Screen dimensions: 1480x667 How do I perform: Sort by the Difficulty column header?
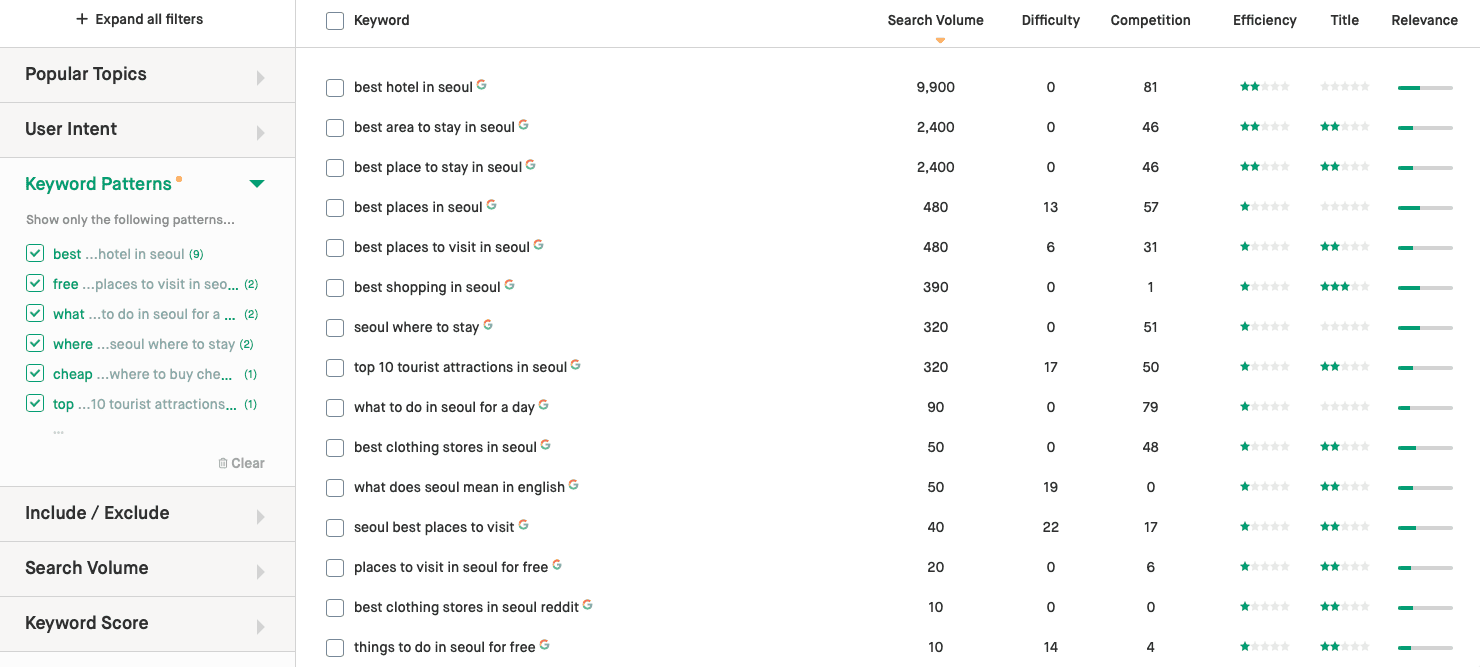(x=1050, y=20)
